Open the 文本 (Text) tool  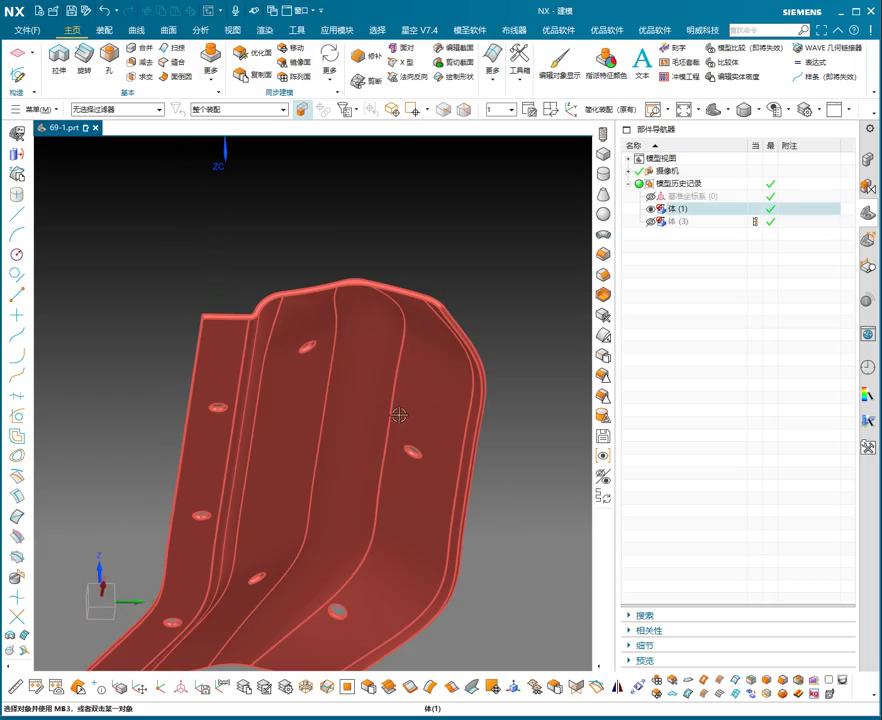coord(642,59)
